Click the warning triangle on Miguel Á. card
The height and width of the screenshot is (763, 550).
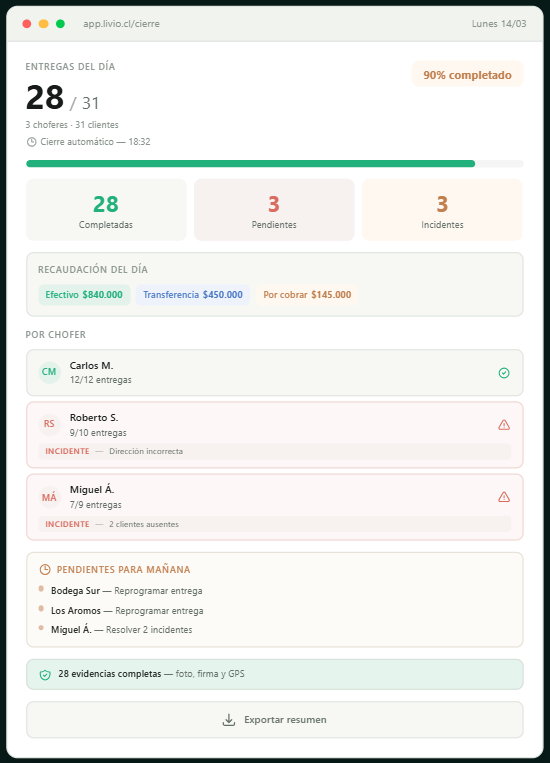click(x=504, y=497)
